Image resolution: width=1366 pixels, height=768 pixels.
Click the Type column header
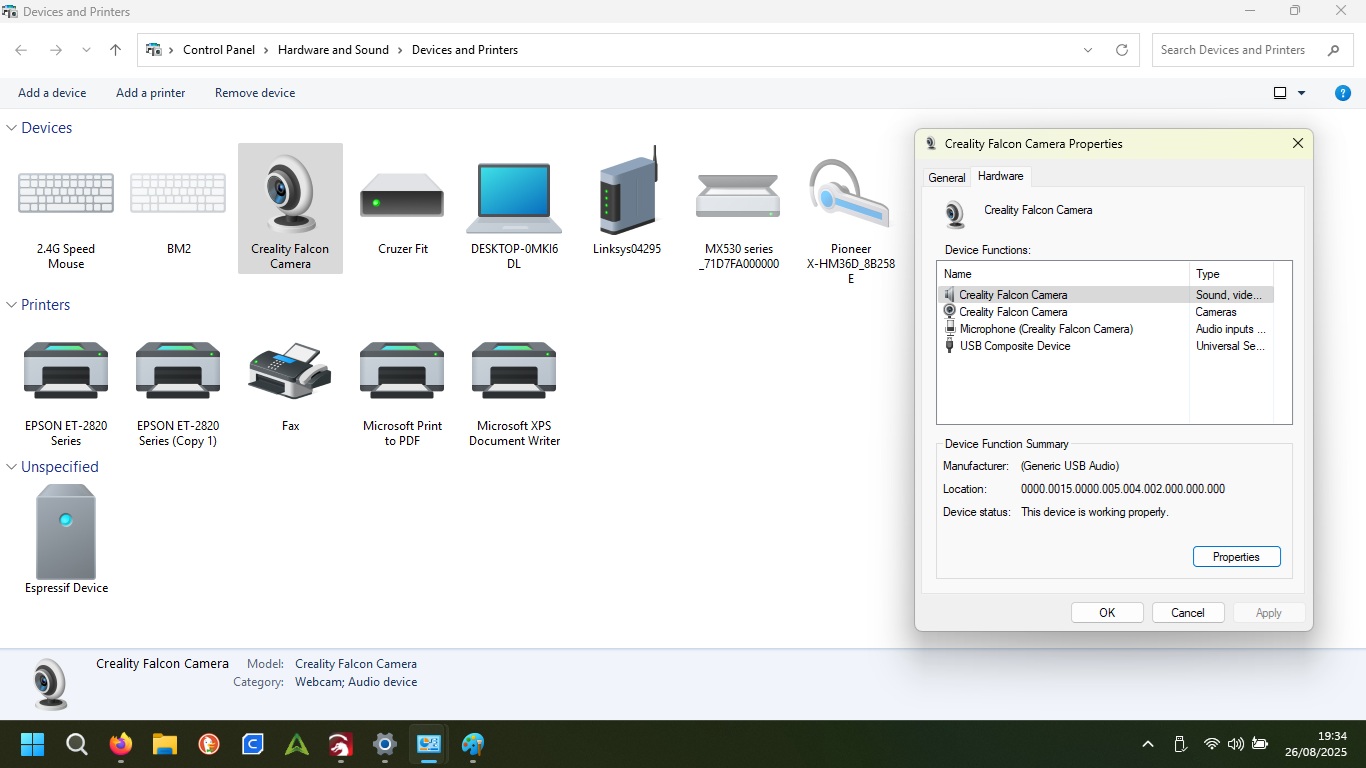[1231, 274]
